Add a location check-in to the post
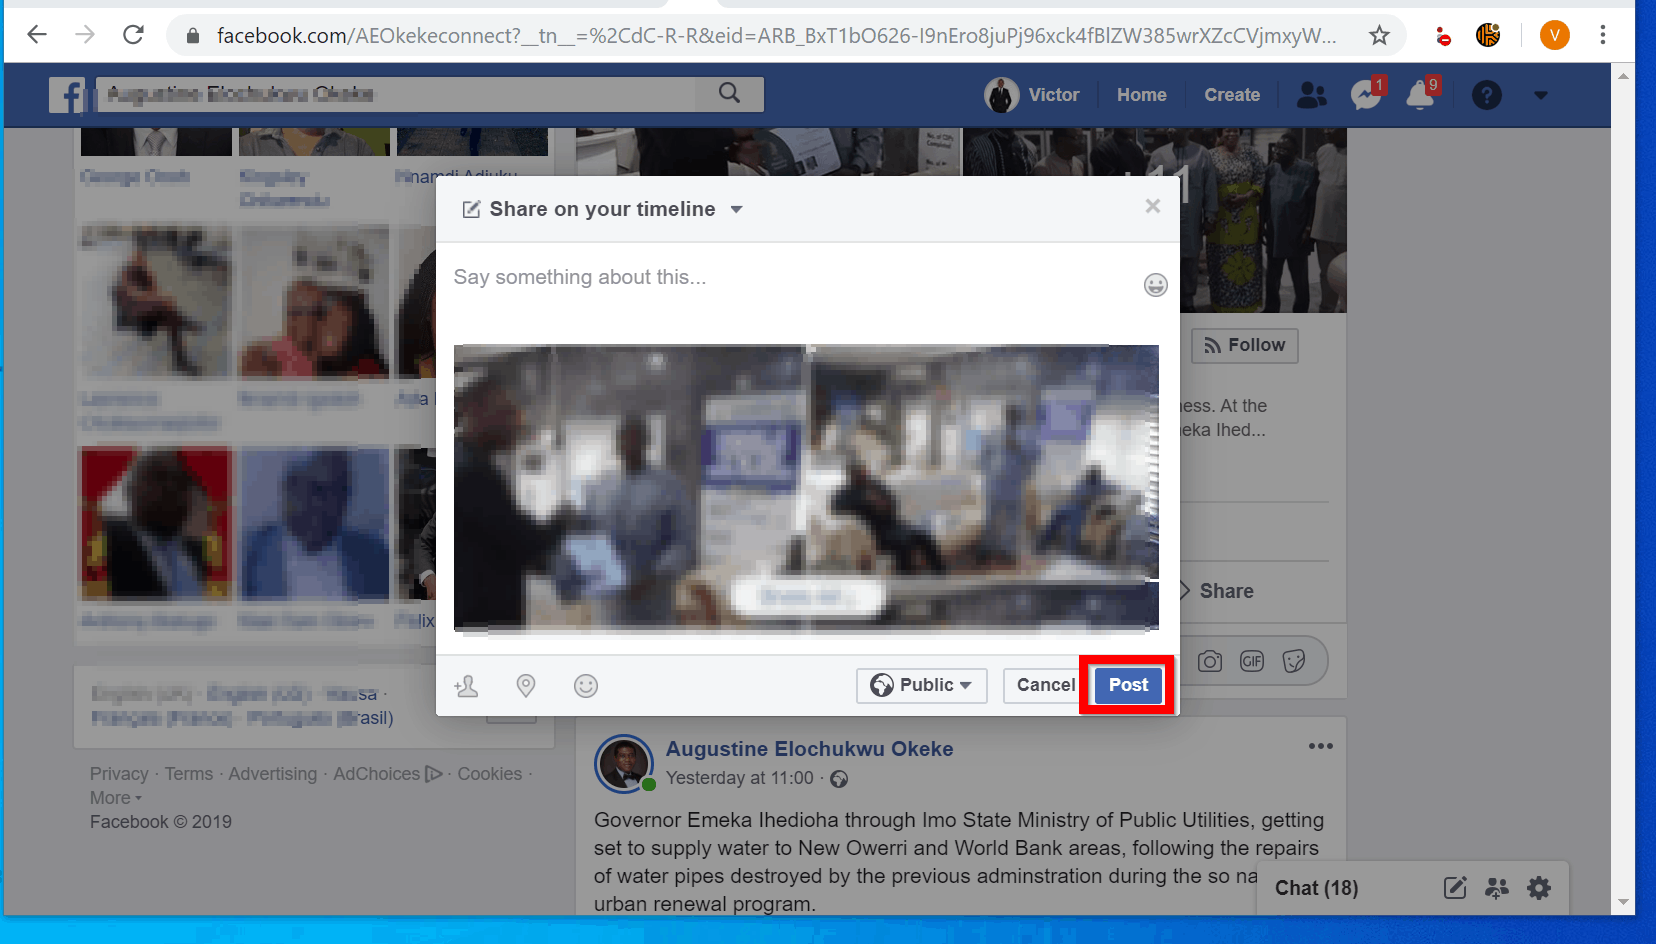Viewport: 1656px width, 944px height. point(526,686)
